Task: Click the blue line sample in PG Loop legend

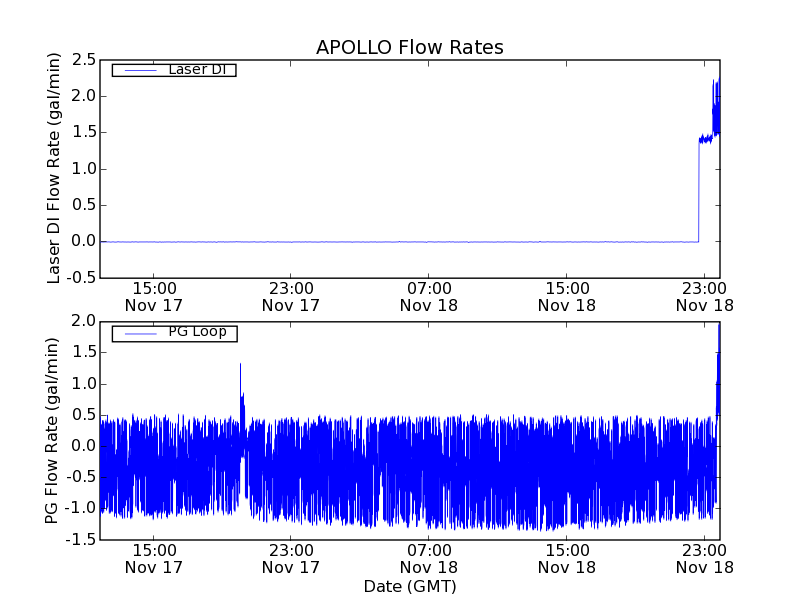Action: [138, 333]
